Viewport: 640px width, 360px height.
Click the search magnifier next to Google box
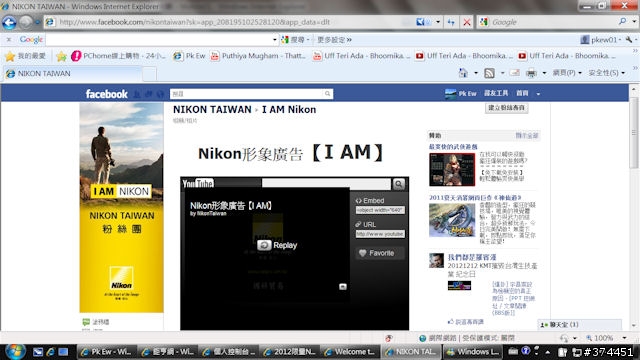point(622,22)
